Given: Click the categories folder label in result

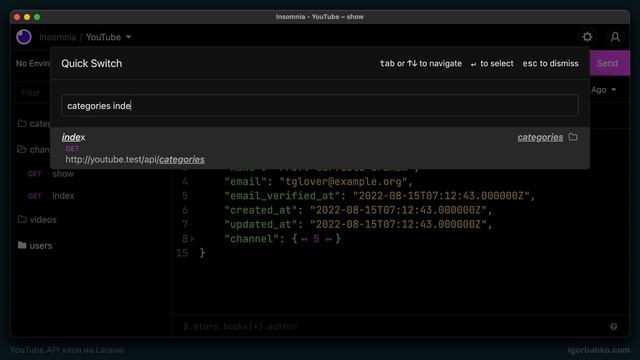Looking at the screenshot, I should click(x=540, y=137).
